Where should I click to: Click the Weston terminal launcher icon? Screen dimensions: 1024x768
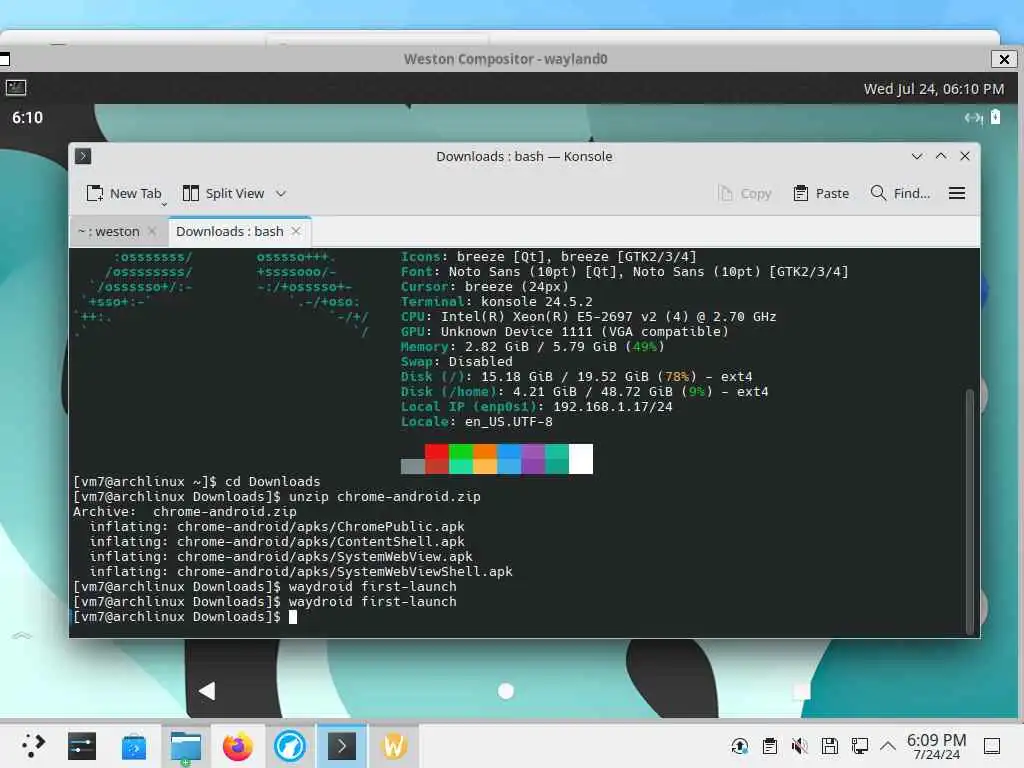pos(16,87)
